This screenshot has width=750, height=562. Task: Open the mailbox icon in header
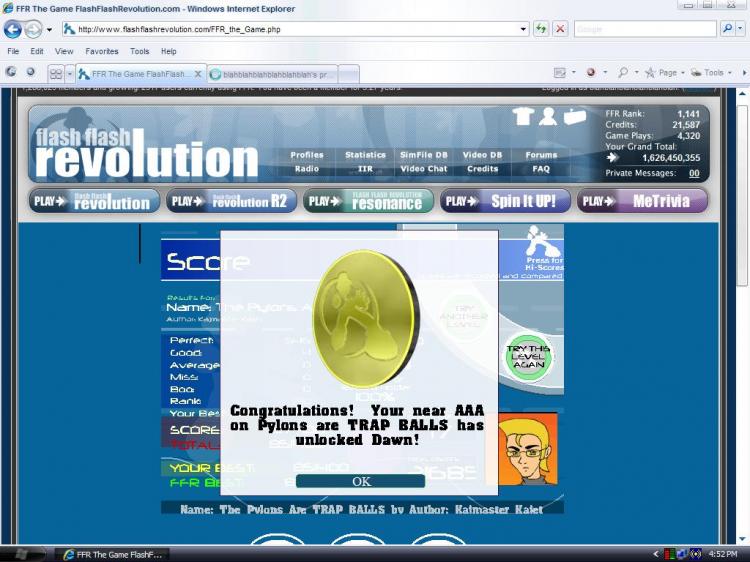pyautogui.click(x=575, y=117)
